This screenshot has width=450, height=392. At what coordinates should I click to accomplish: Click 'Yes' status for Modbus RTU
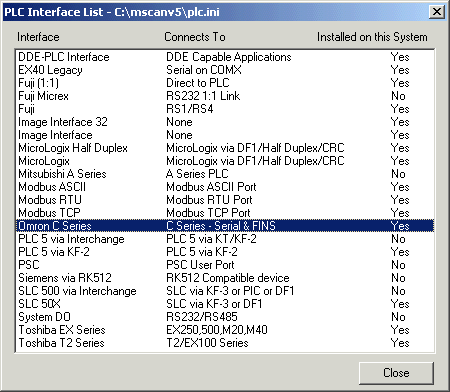[400, 200]
